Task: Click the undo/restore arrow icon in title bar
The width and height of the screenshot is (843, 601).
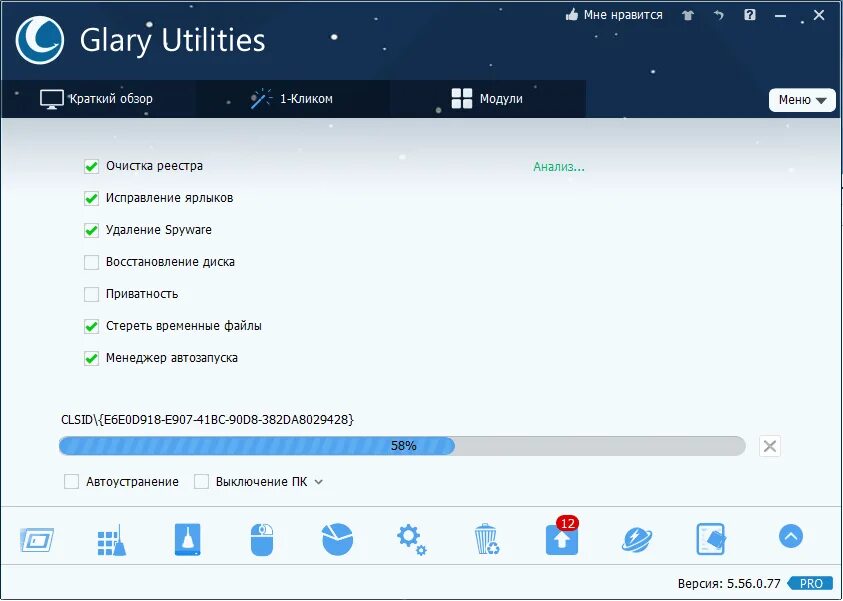Action: (x=719, y=15)
